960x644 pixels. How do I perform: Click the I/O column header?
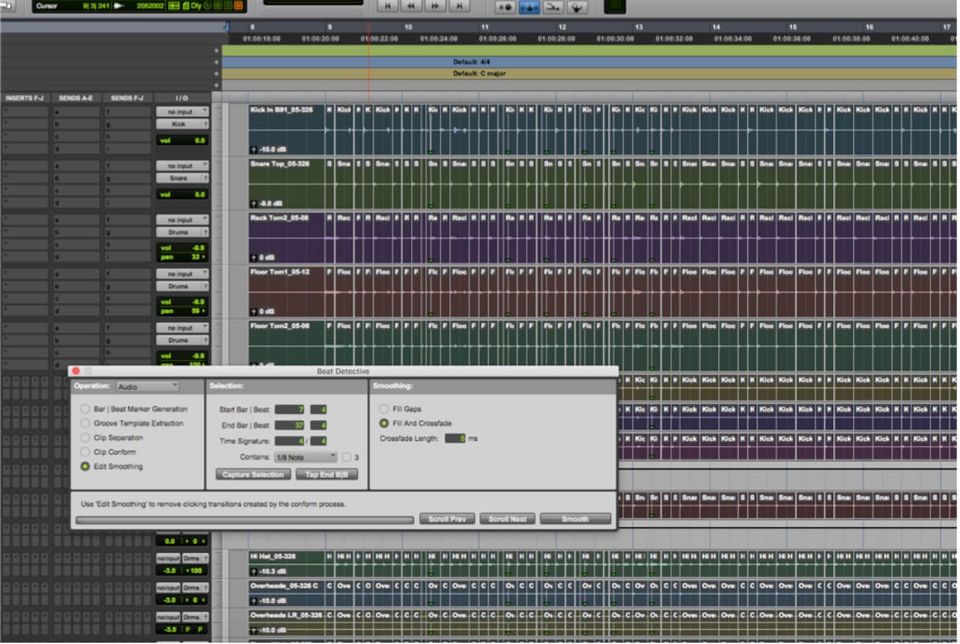point(182,98)
